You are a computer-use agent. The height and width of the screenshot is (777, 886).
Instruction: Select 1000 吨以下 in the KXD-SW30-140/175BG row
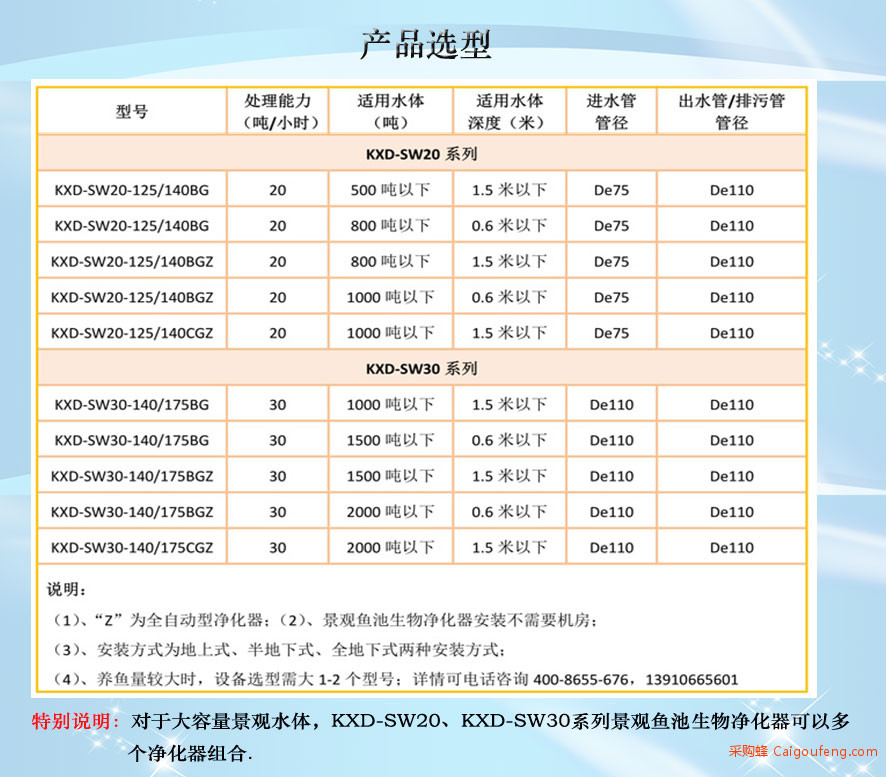pyautogui.click(x=390, y=405)
